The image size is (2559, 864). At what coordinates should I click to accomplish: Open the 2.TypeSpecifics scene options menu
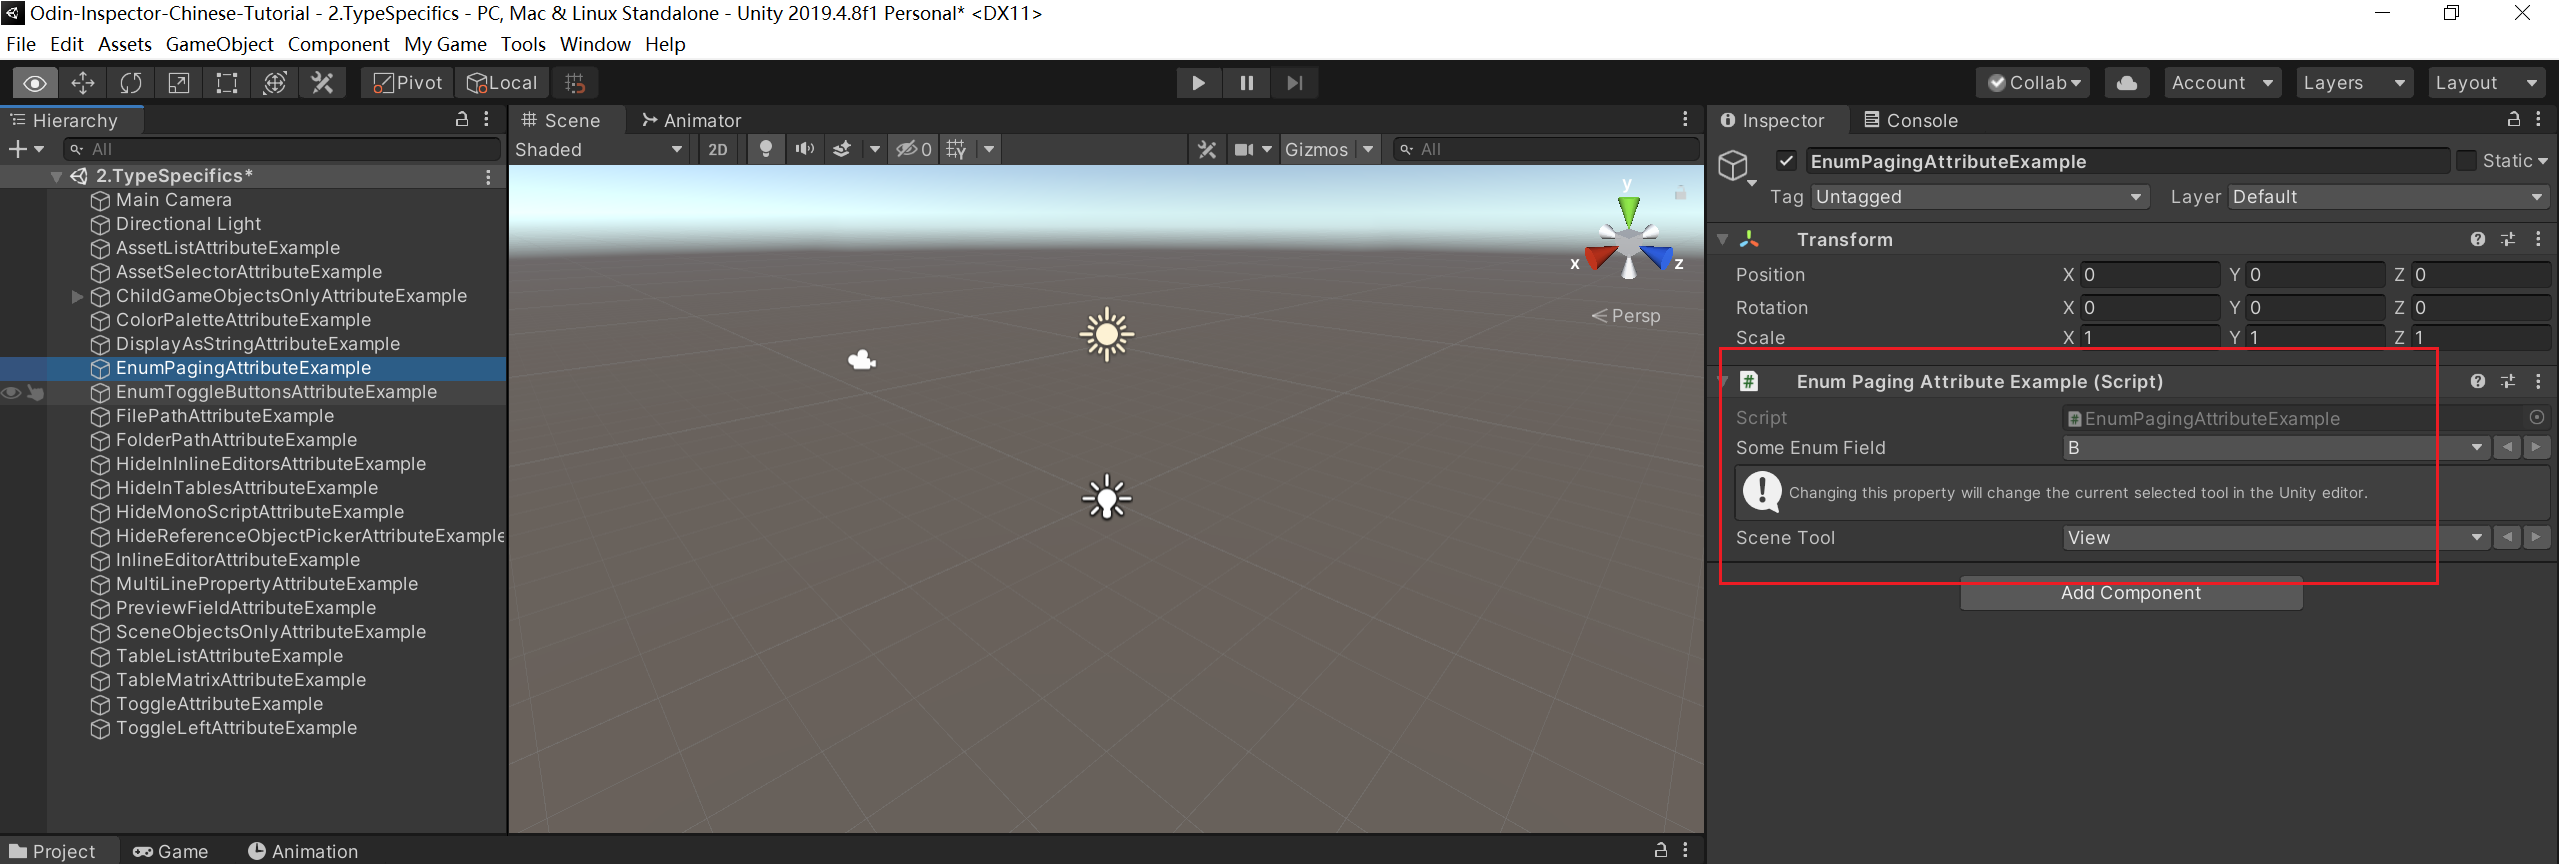(488, 176)
